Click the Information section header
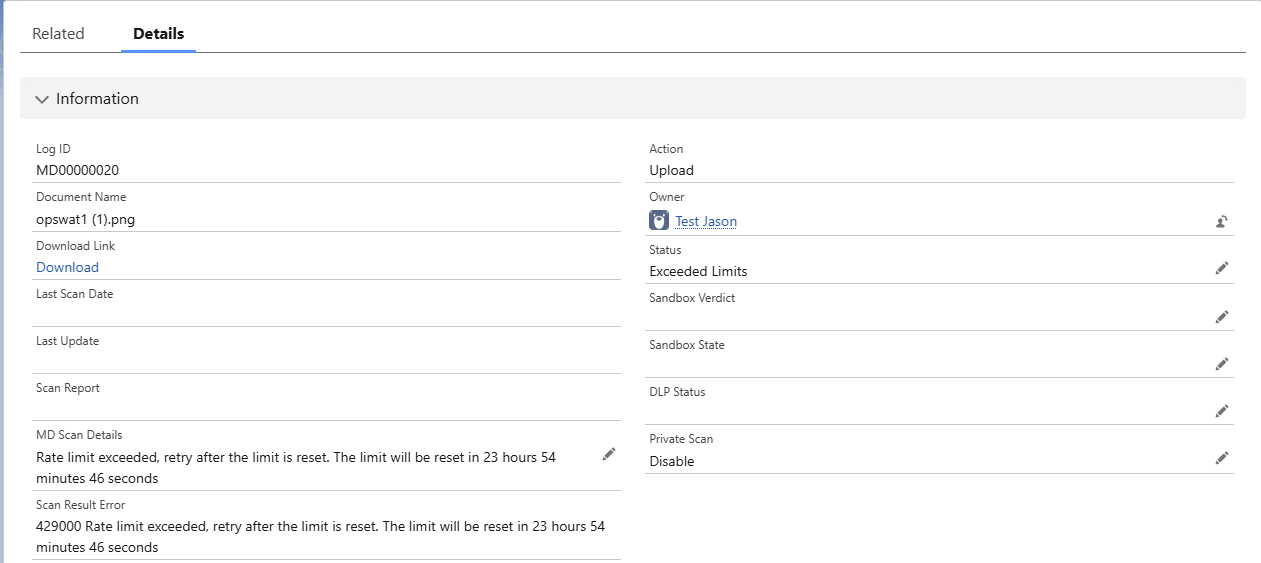The image size is (1261, 563). 633,99
